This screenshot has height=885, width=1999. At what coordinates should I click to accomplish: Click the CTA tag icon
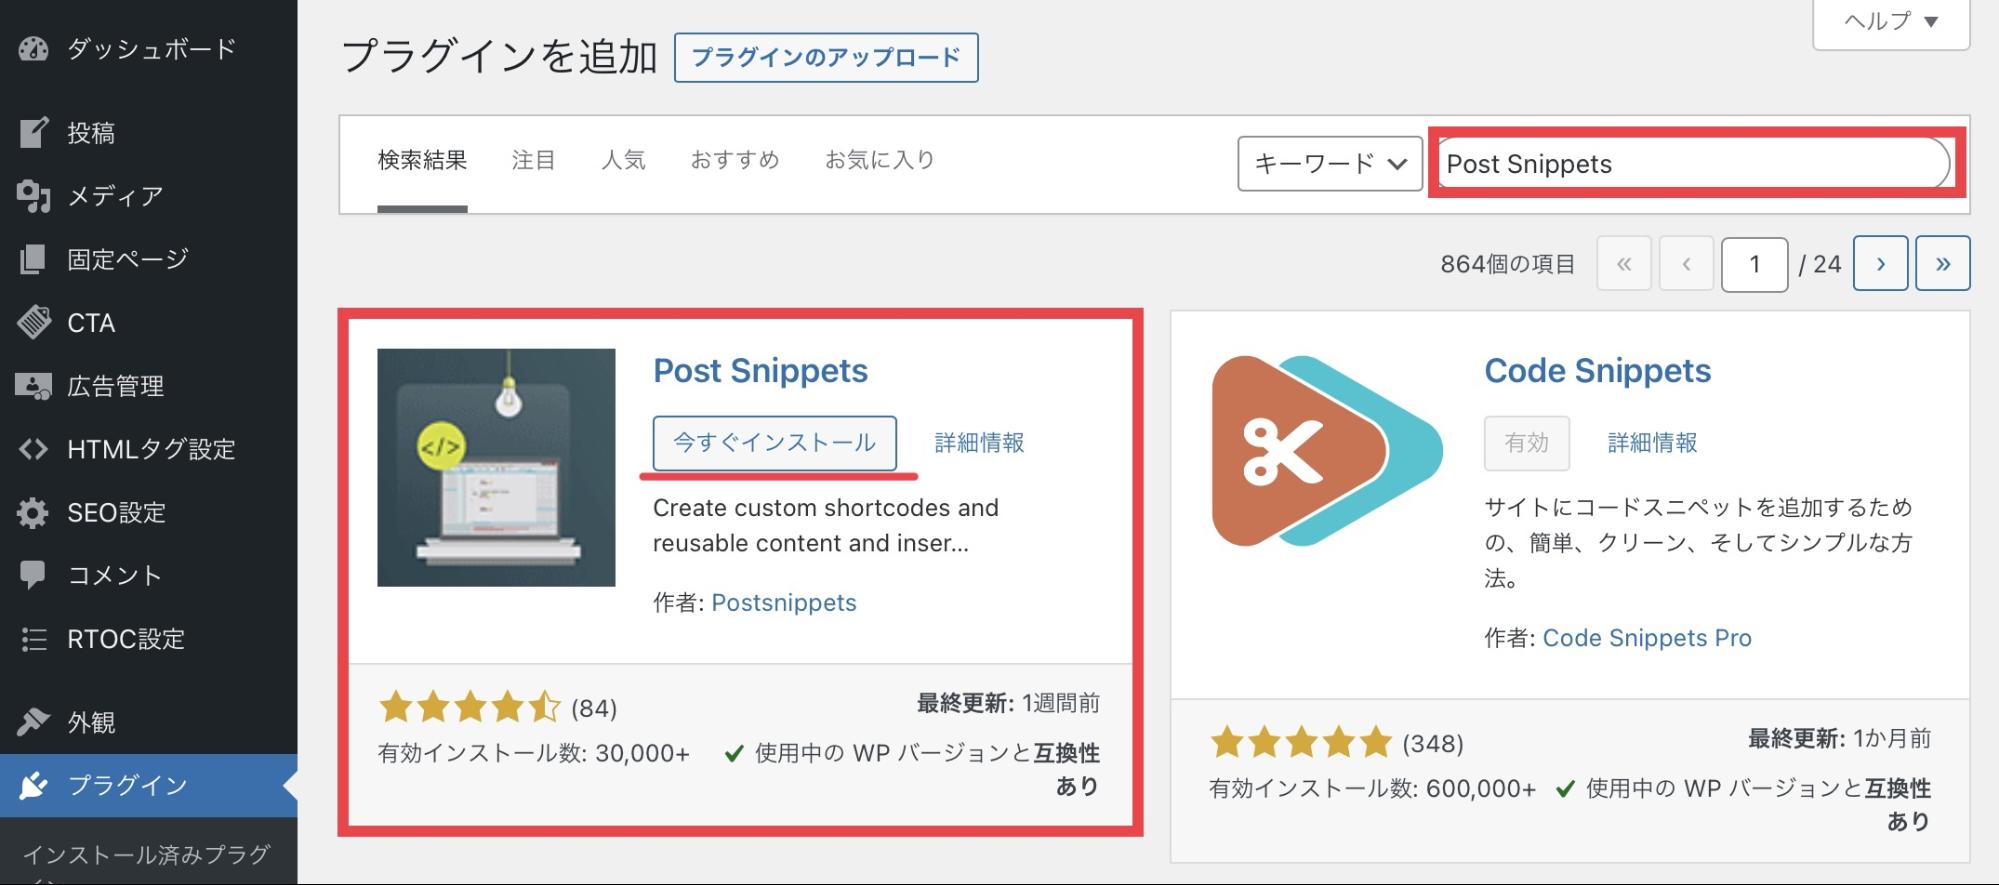click(x=33, y=322)
